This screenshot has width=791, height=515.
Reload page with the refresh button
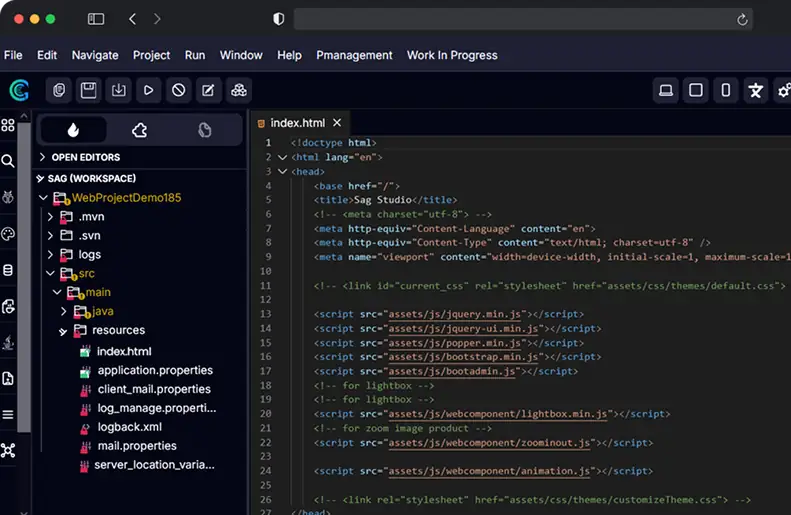click(742, 20)
